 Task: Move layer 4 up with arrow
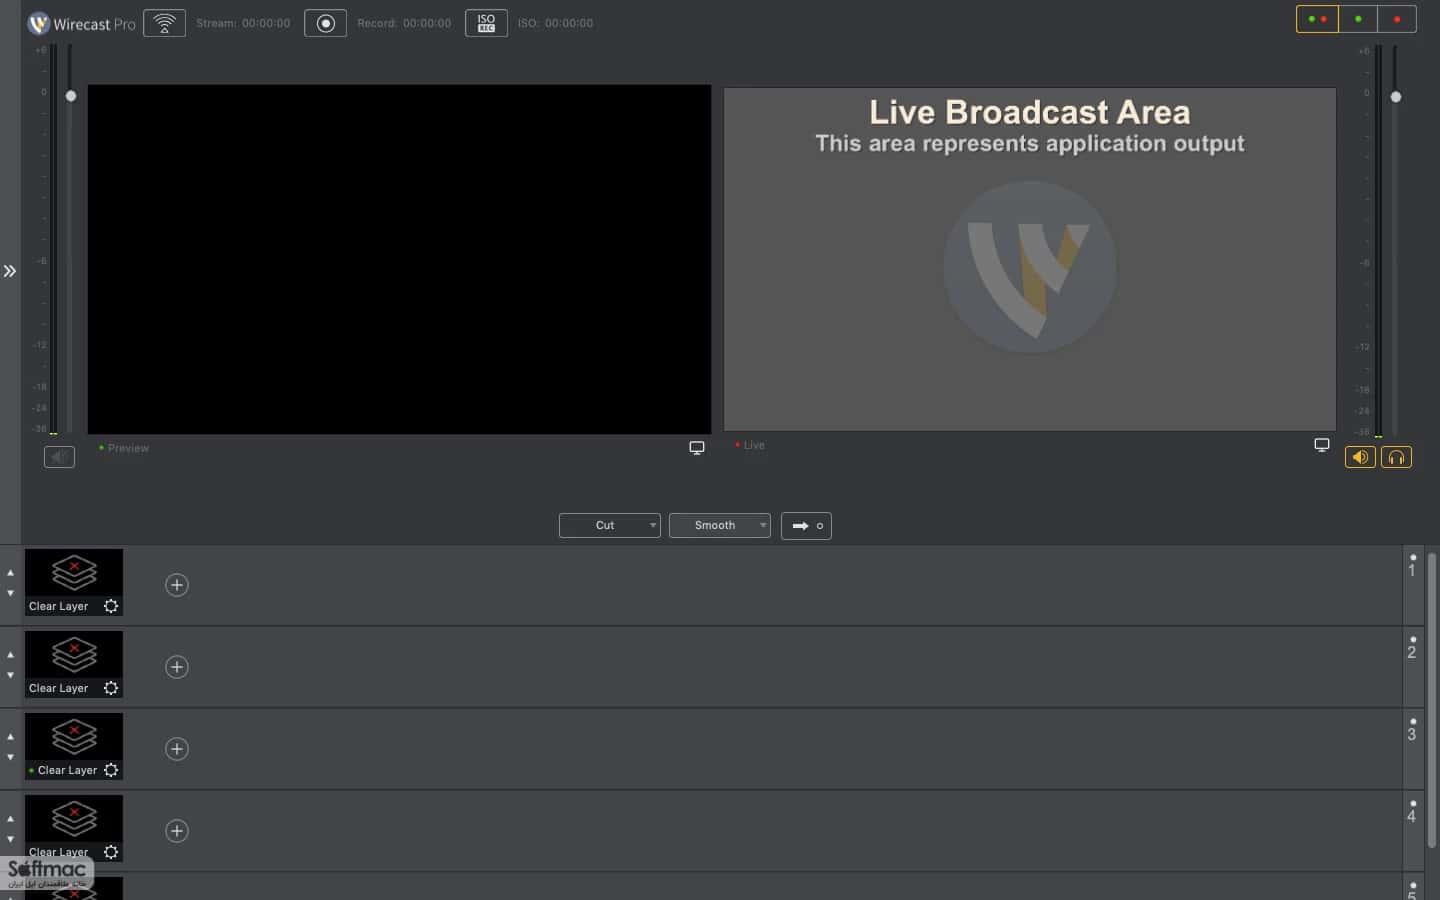tap(11, 819)
